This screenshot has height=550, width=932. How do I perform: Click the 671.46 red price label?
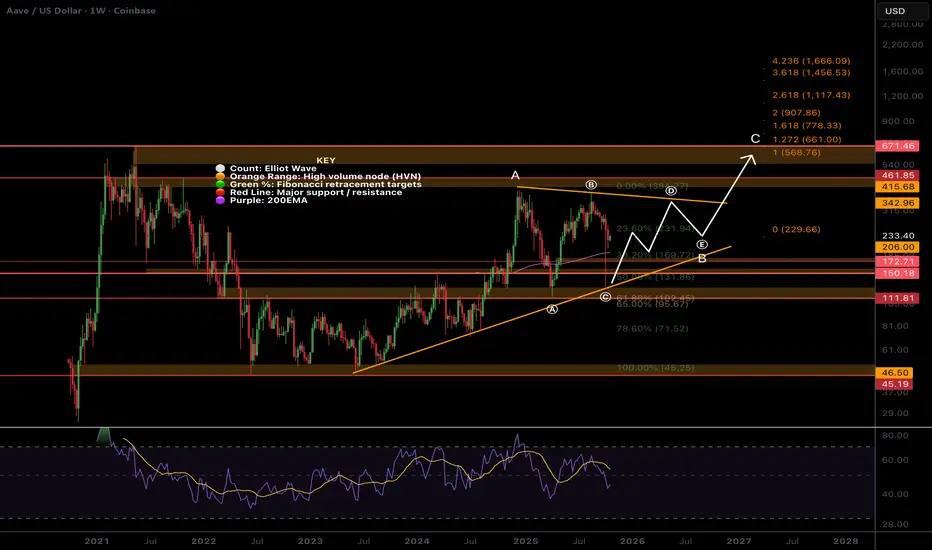point(897,146)
